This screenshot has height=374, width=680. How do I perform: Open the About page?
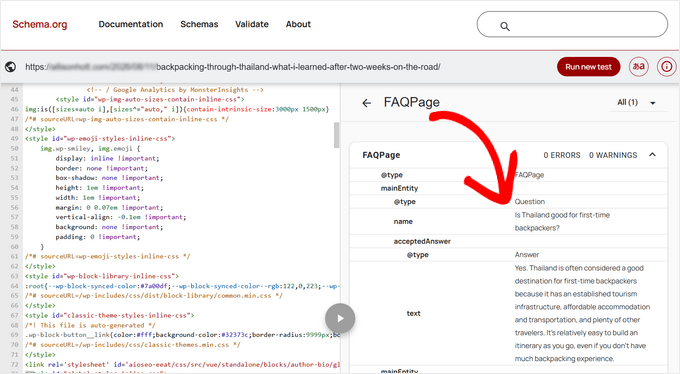(x=298, y=24)
